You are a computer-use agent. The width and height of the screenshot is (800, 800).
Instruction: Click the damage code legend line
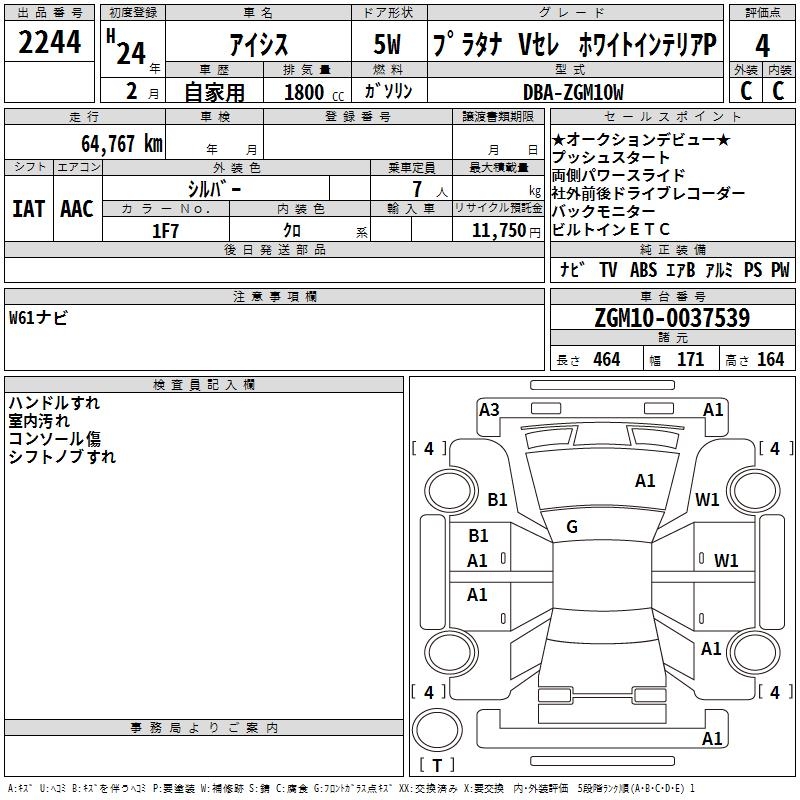(351, 788)
